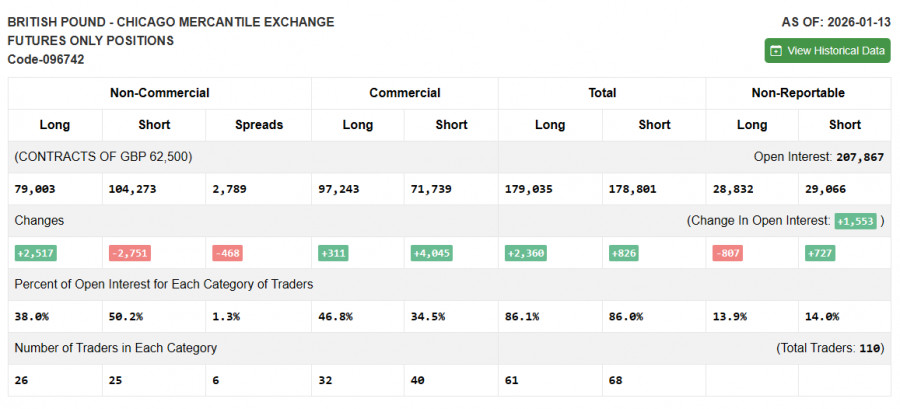Click the red -2,751 change badge
The image size is (900, 409).
(130, 253)
